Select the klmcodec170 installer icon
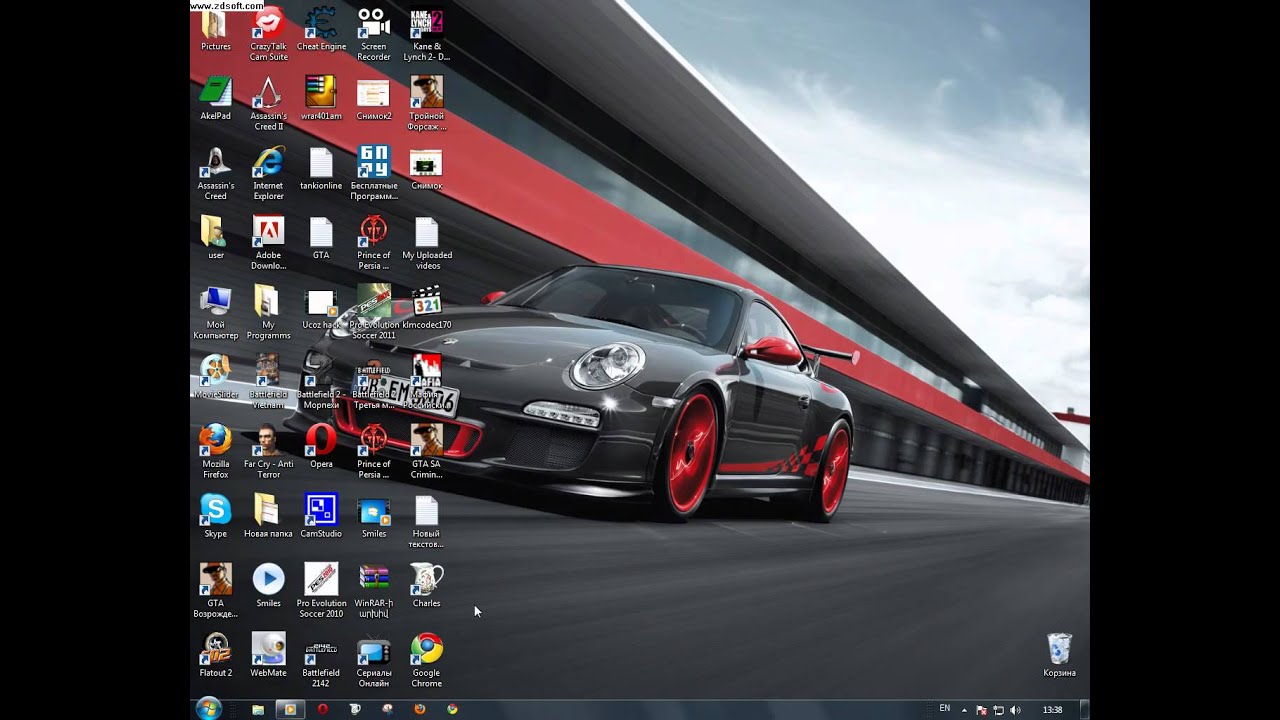This screenshot has width=1280, height=720. 426,308
